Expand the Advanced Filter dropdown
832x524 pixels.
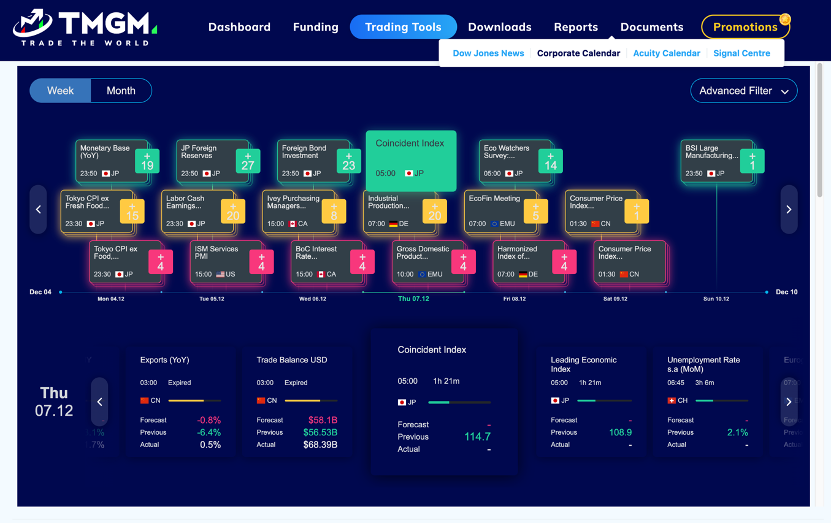click(x=744, y=91)
